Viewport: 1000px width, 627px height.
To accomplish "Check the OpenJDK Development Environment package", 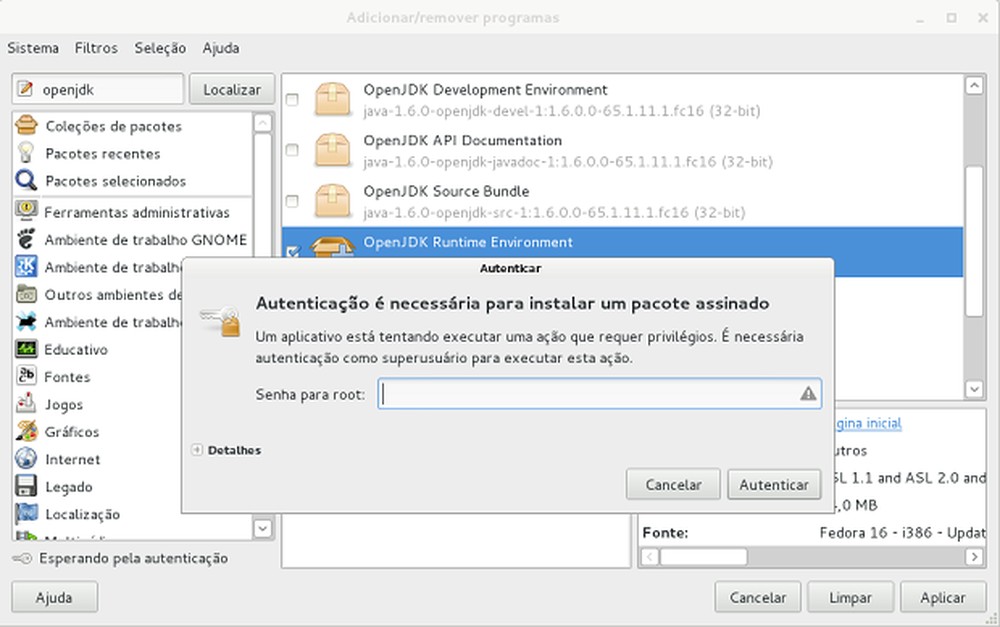I will [292, 99].
